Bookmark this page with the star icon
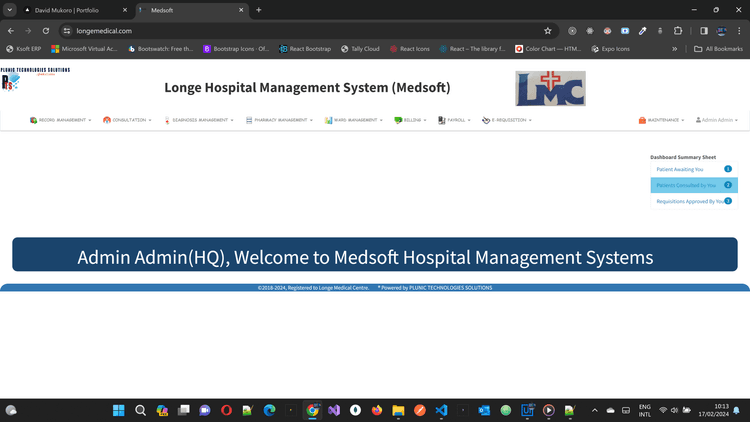This screenshot has width=750, height=422. point(547,31)
